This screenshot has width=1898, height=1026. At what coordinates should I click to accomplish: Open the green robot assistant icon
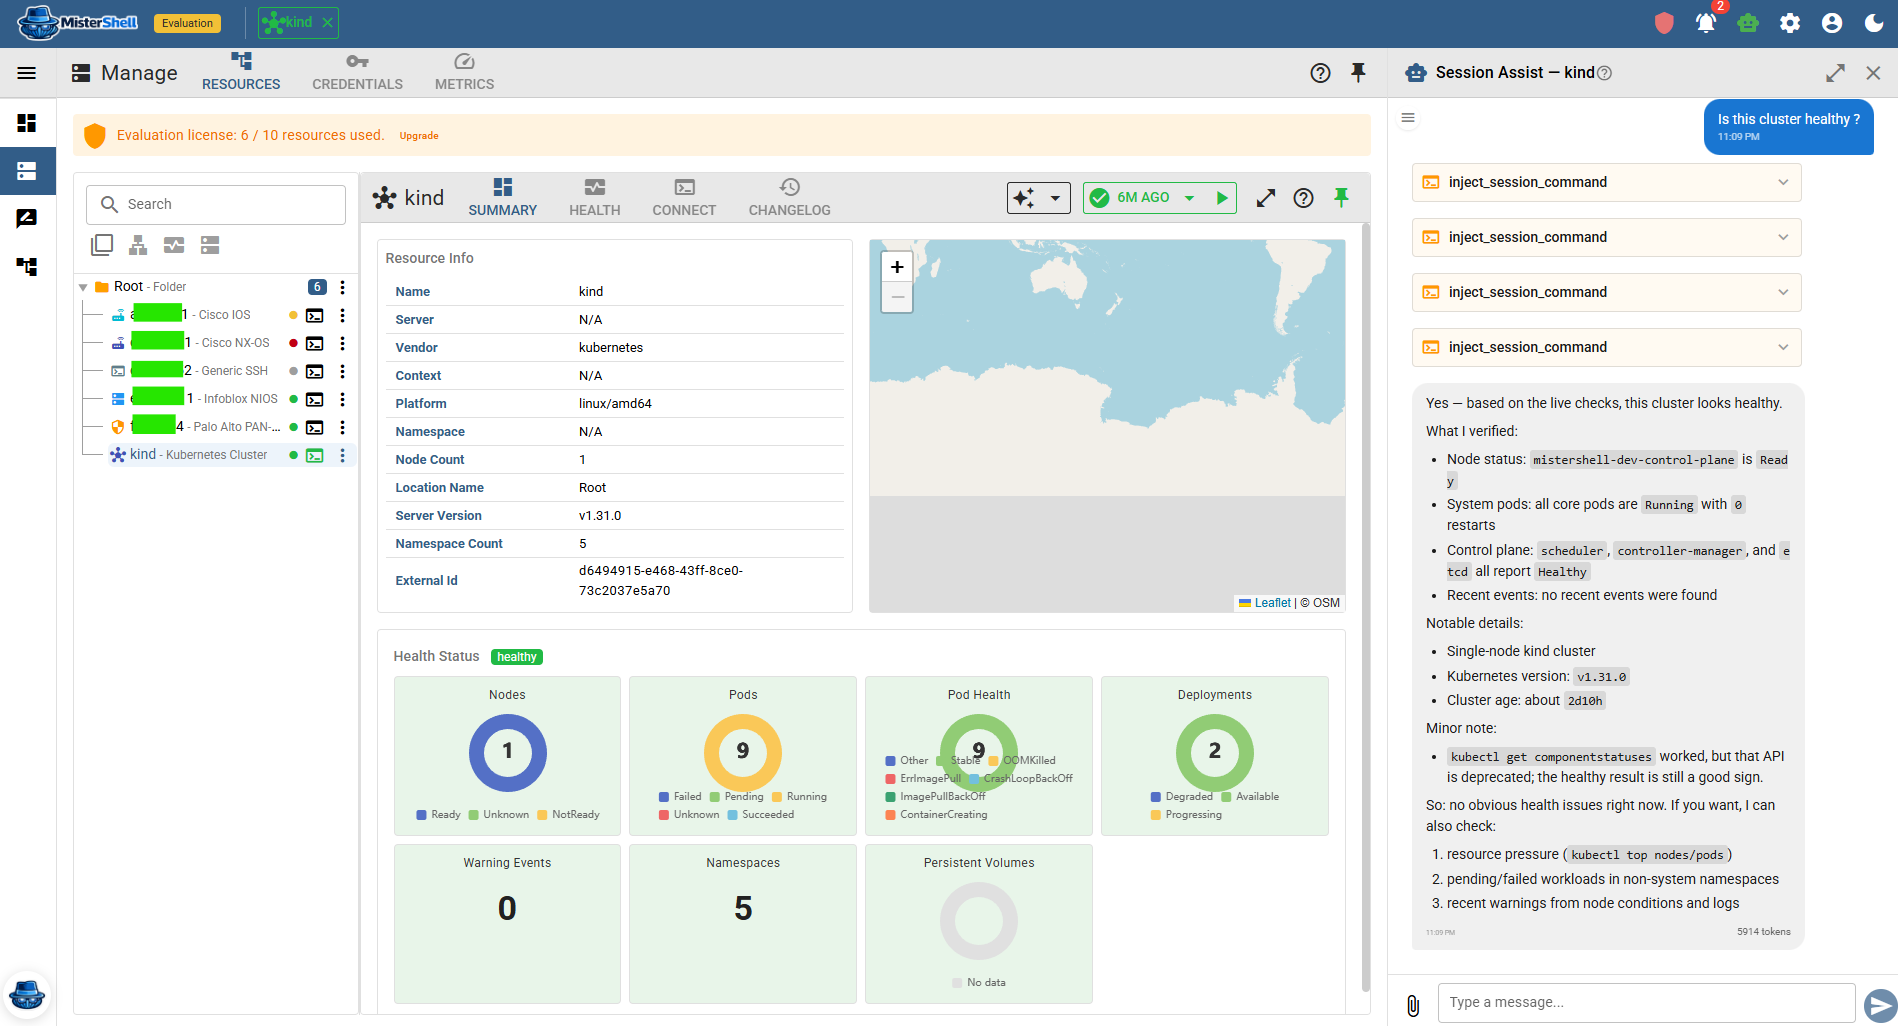coord(1748,23)
